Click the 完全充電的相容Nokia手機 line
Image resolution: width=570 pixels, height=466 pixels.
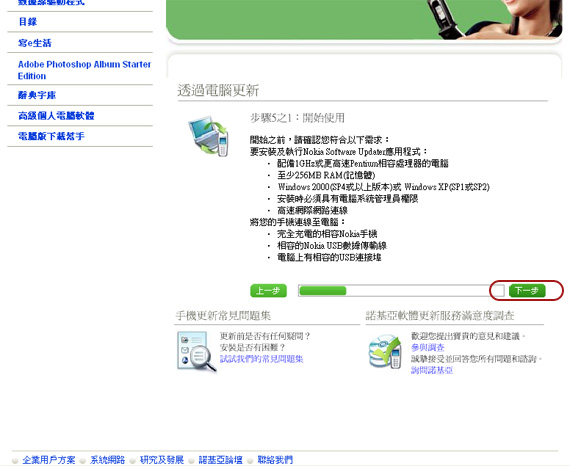(x=327, y=234)
